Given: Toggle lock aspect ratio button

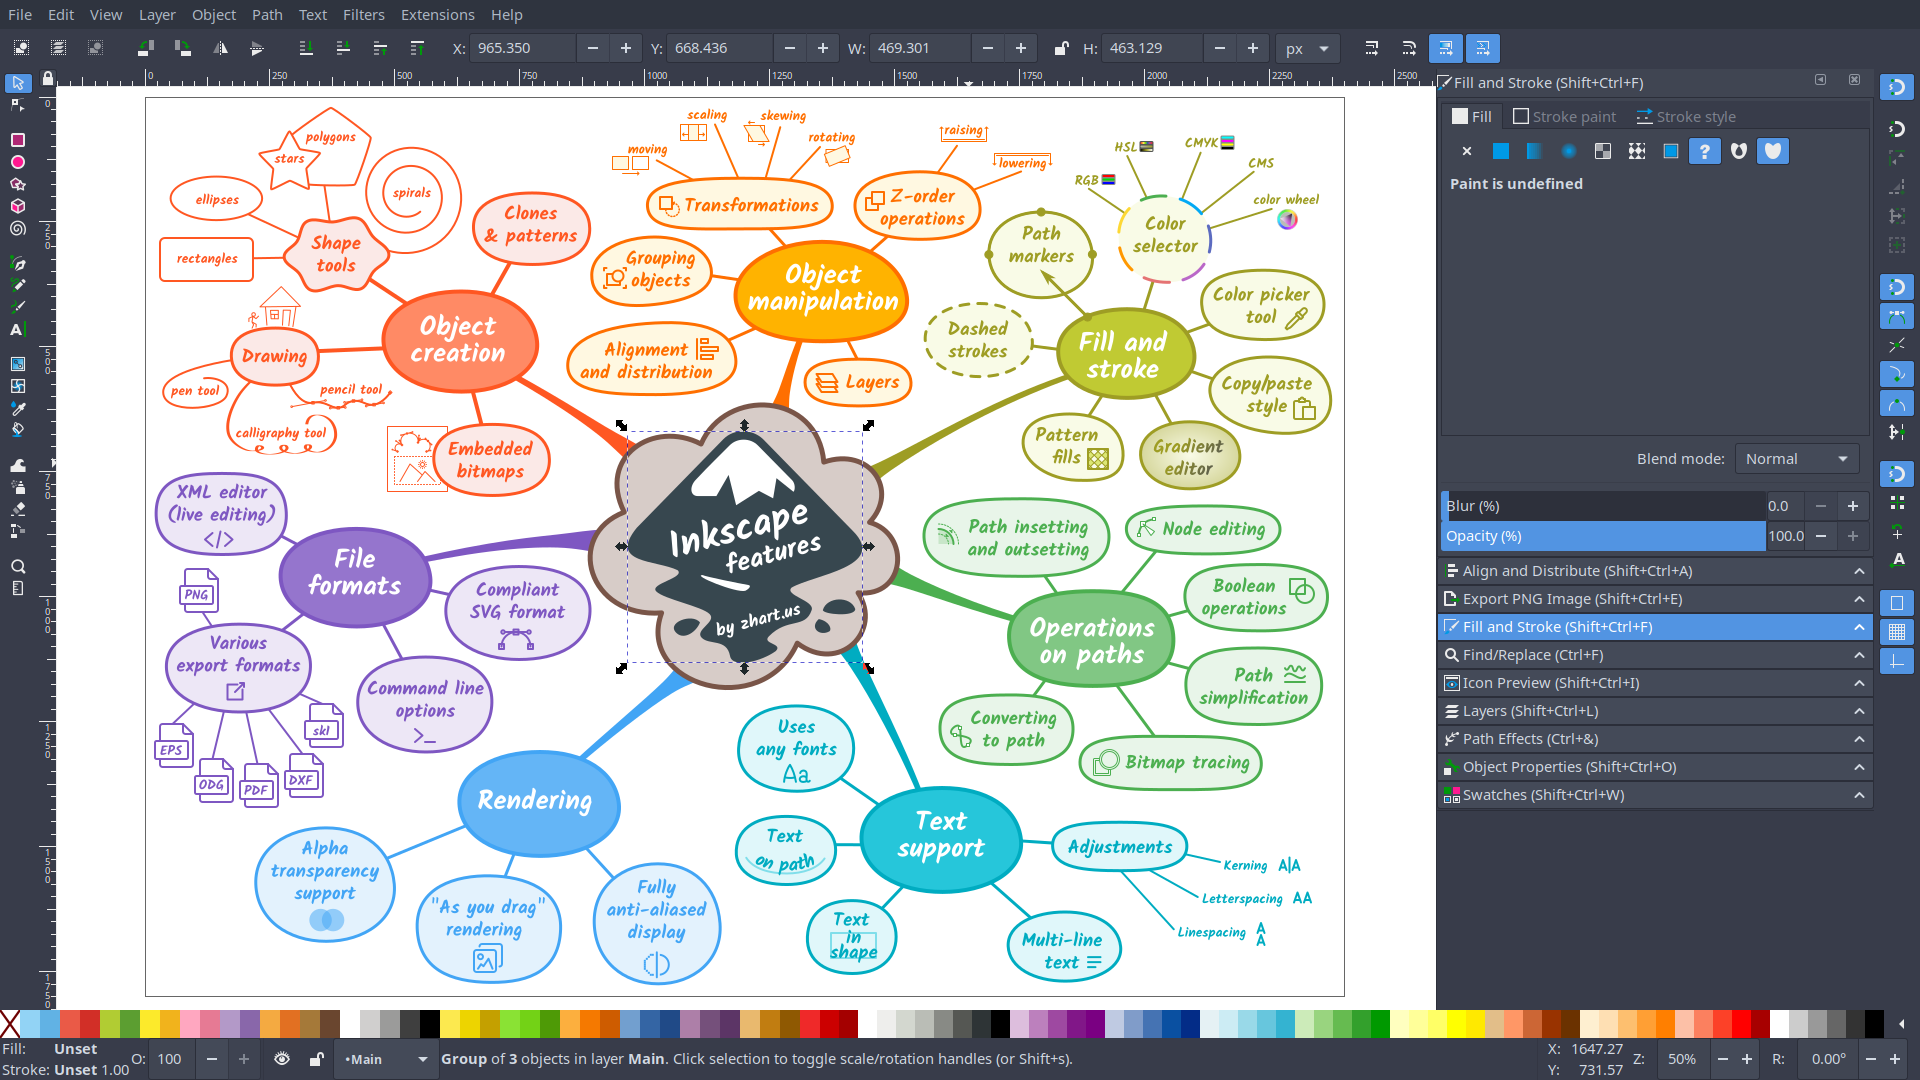Looking at the screenshot, I should (1059, 47).
